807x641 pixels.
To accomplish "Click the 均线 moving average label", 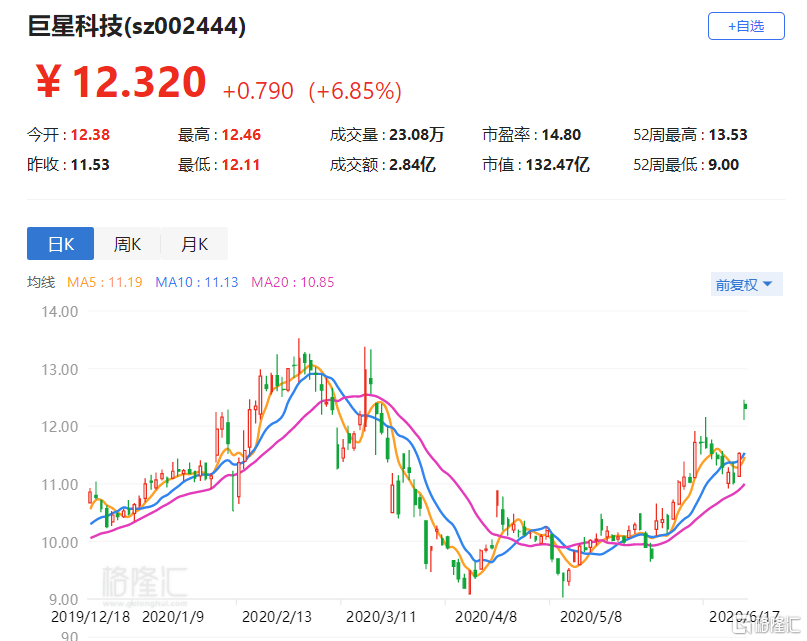I will [41, 282].
